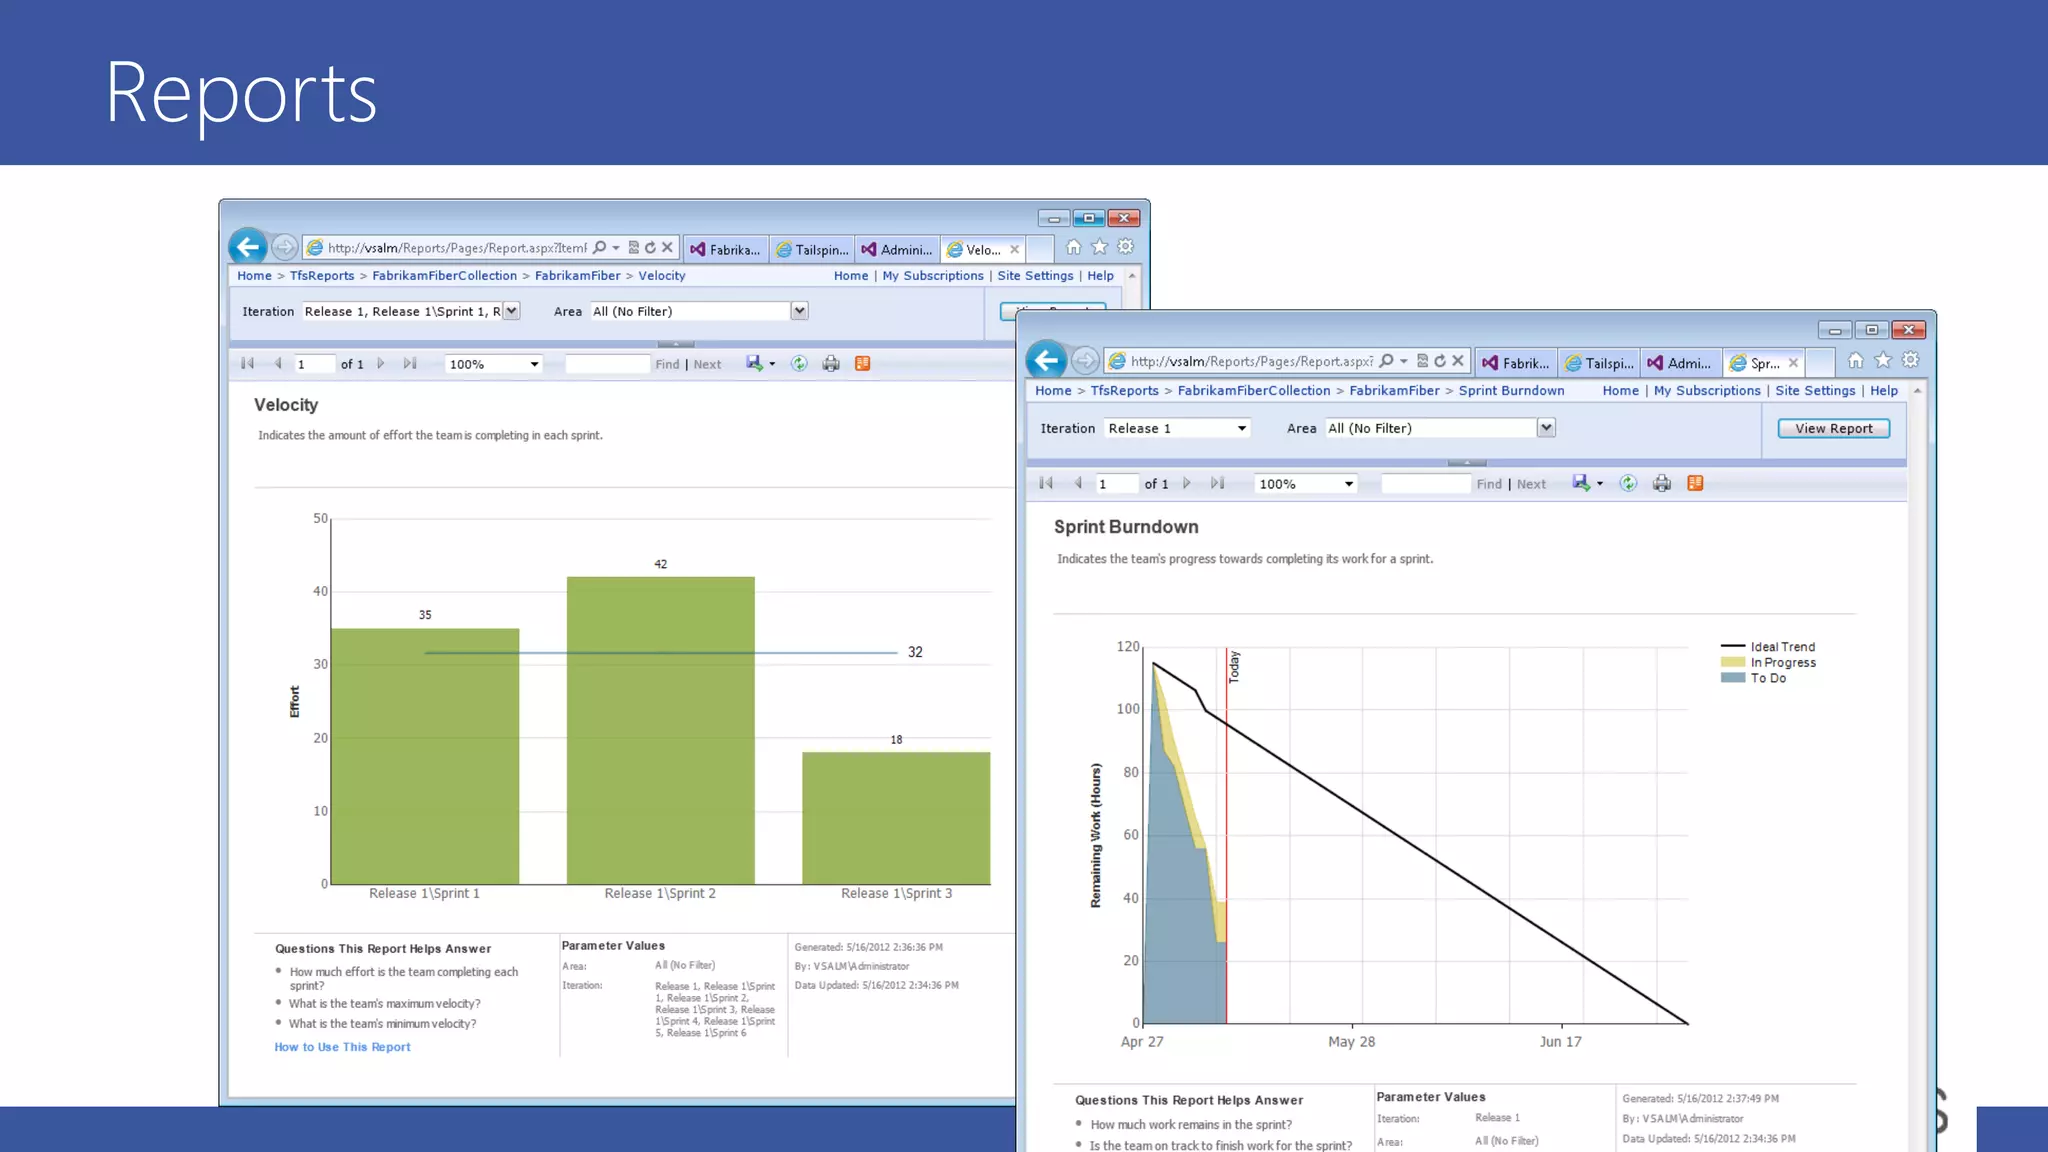The width and height of the screenshot is (2048, 1152).
Task: Click the View Report button
Action: tap(1833, 429)
